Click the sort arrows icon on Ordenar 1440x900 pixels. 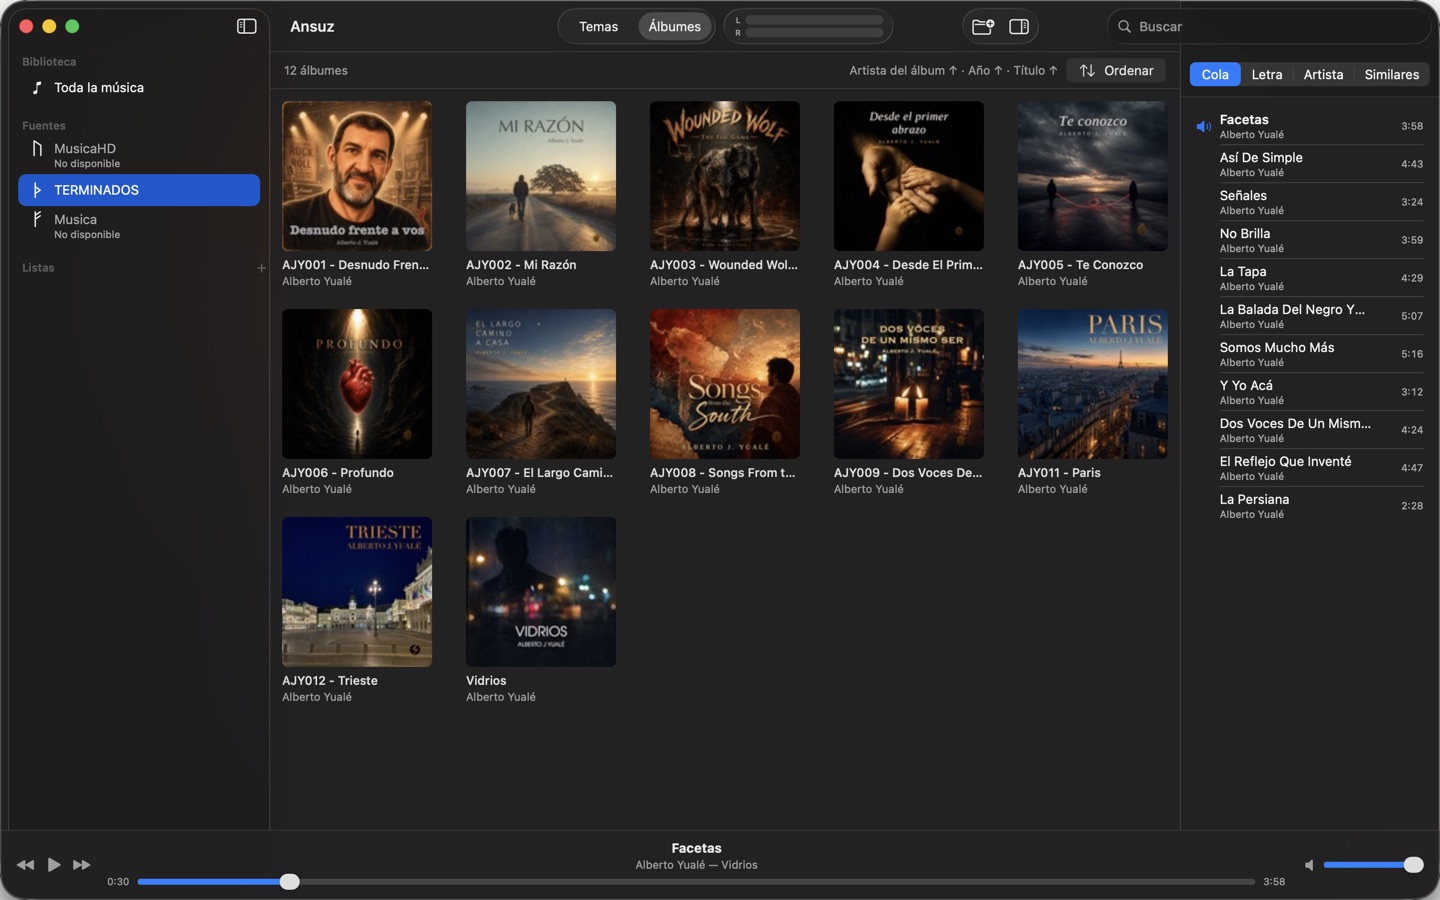tap(1087, 71)
